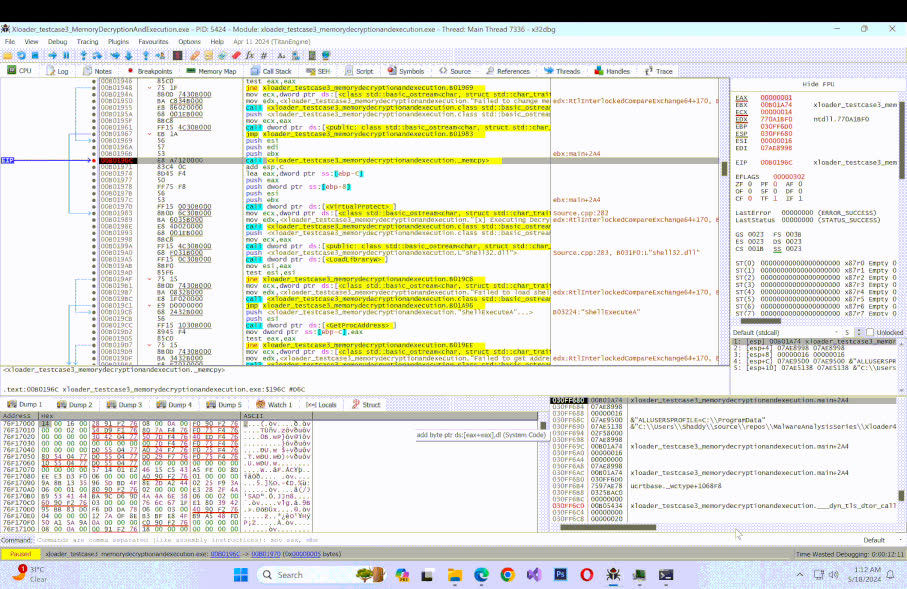
Task: Click the Trace into icon
Action: (x=115, y=56)
